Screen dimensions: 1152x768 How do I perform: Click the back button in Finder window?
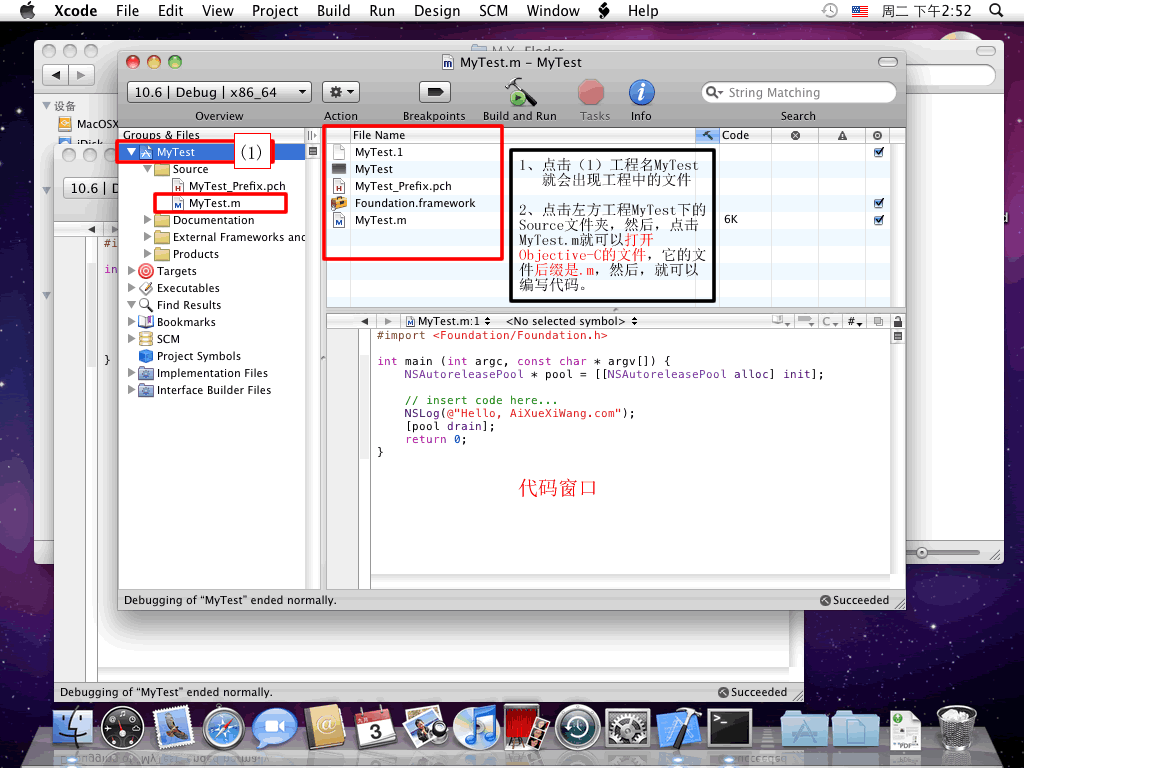(x=56, y=75)
